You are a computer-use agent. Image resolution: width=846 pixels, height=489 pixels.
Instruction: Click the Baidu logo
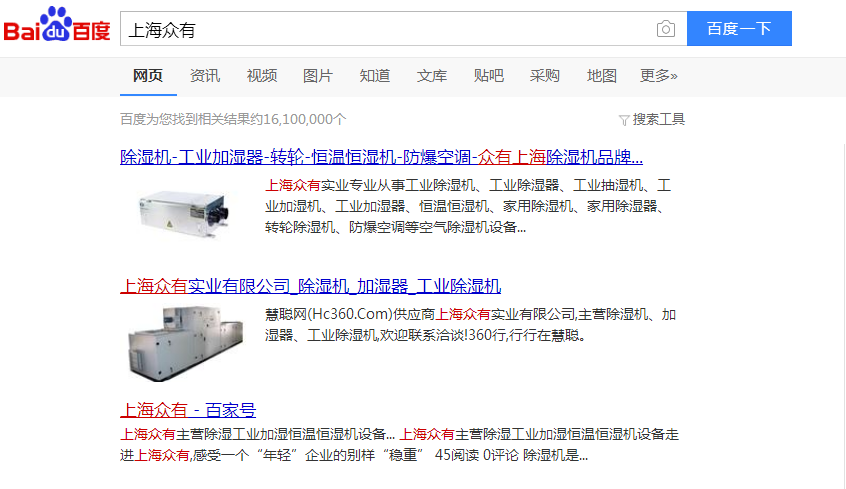coord(56,27)
